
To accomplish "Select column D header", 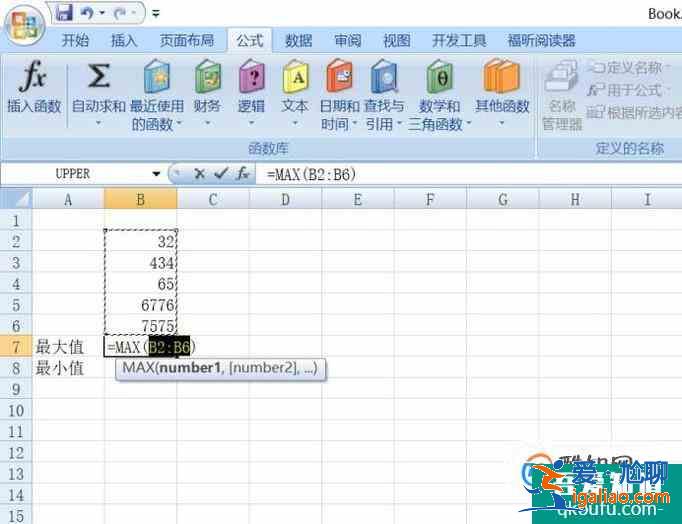I will coord(285,199).
